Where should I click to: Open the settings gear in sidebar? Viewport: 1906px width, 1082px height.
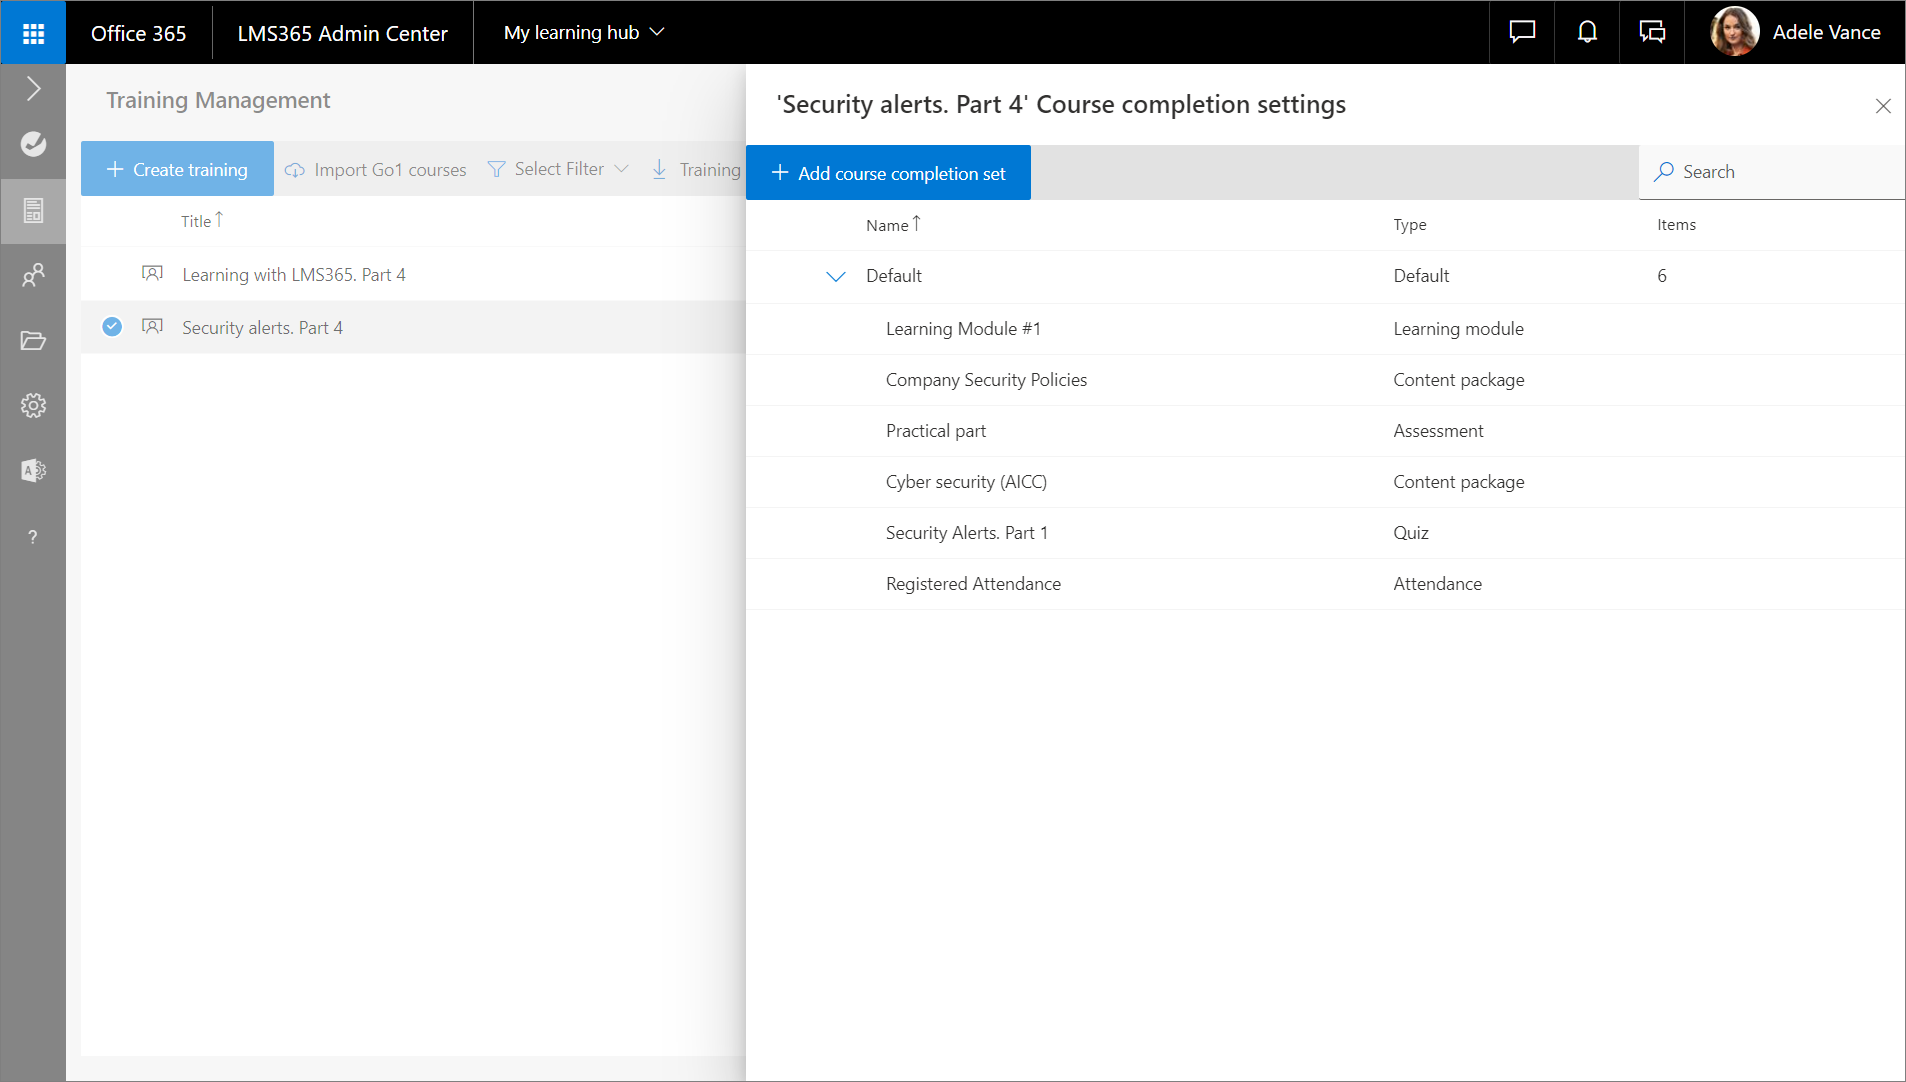pyautogui.click(x=33, y=405)
